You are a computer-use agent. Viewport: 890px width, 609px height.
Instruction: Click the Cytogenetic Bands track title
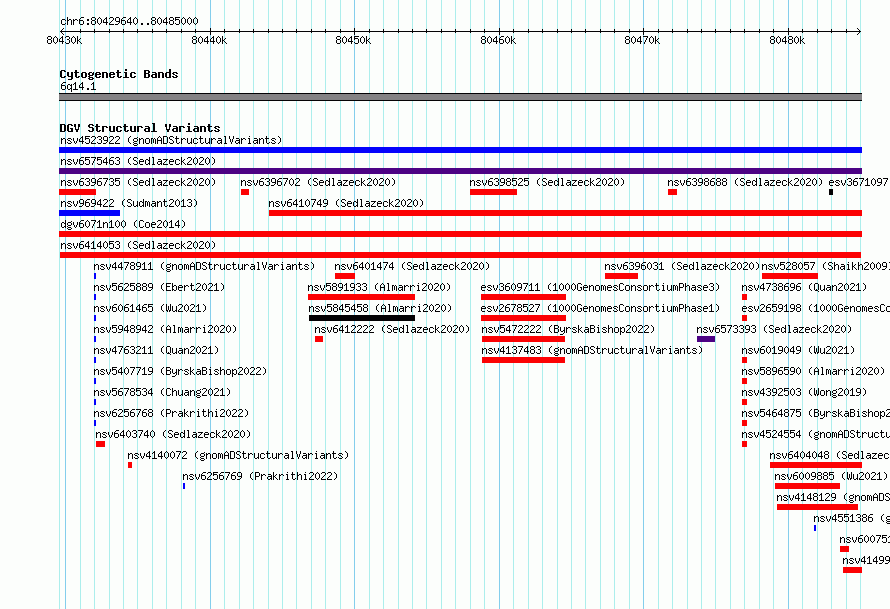119,74
